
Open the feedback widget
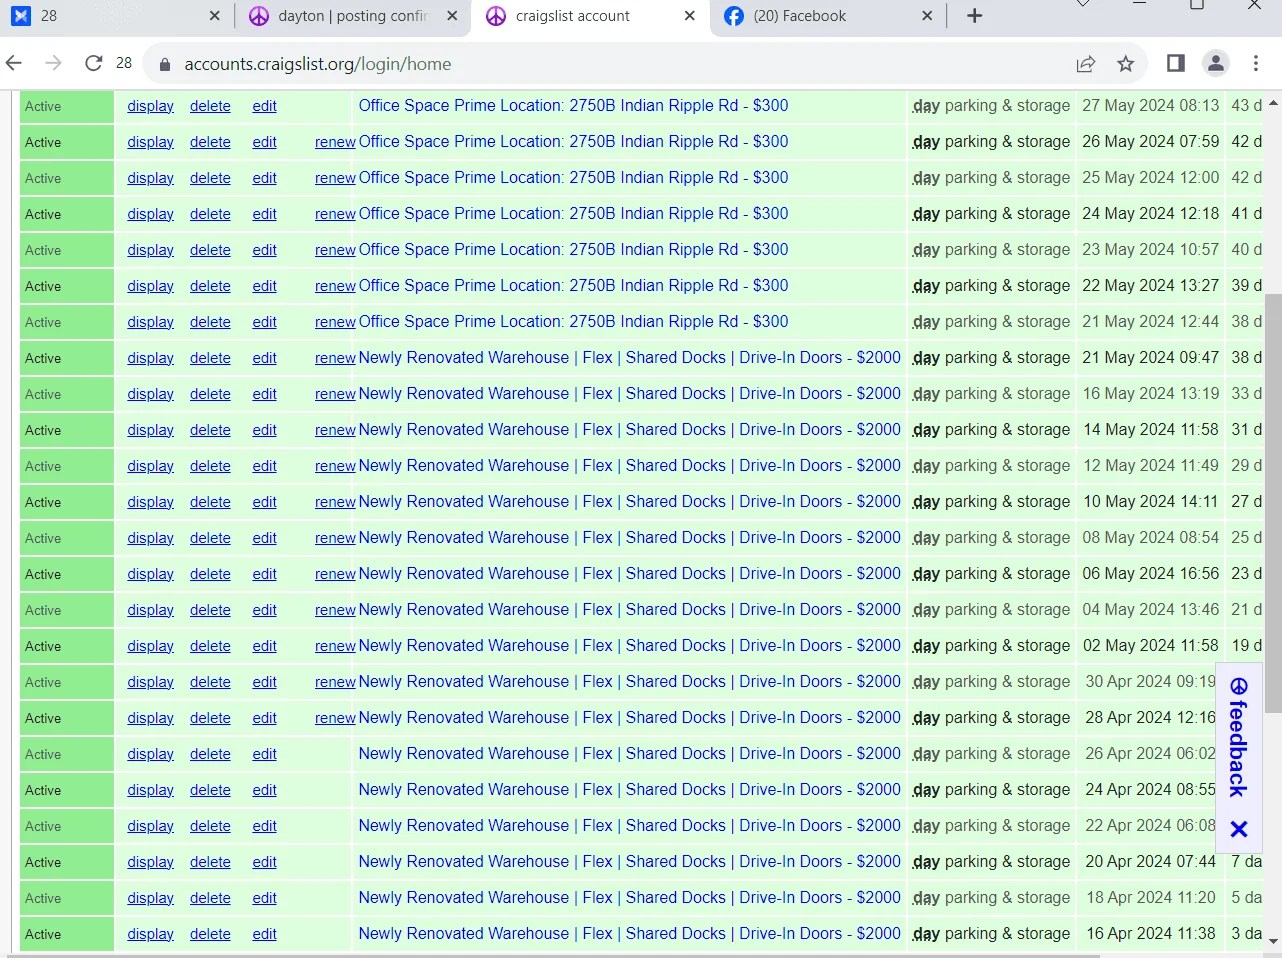tap(1239, 736)
